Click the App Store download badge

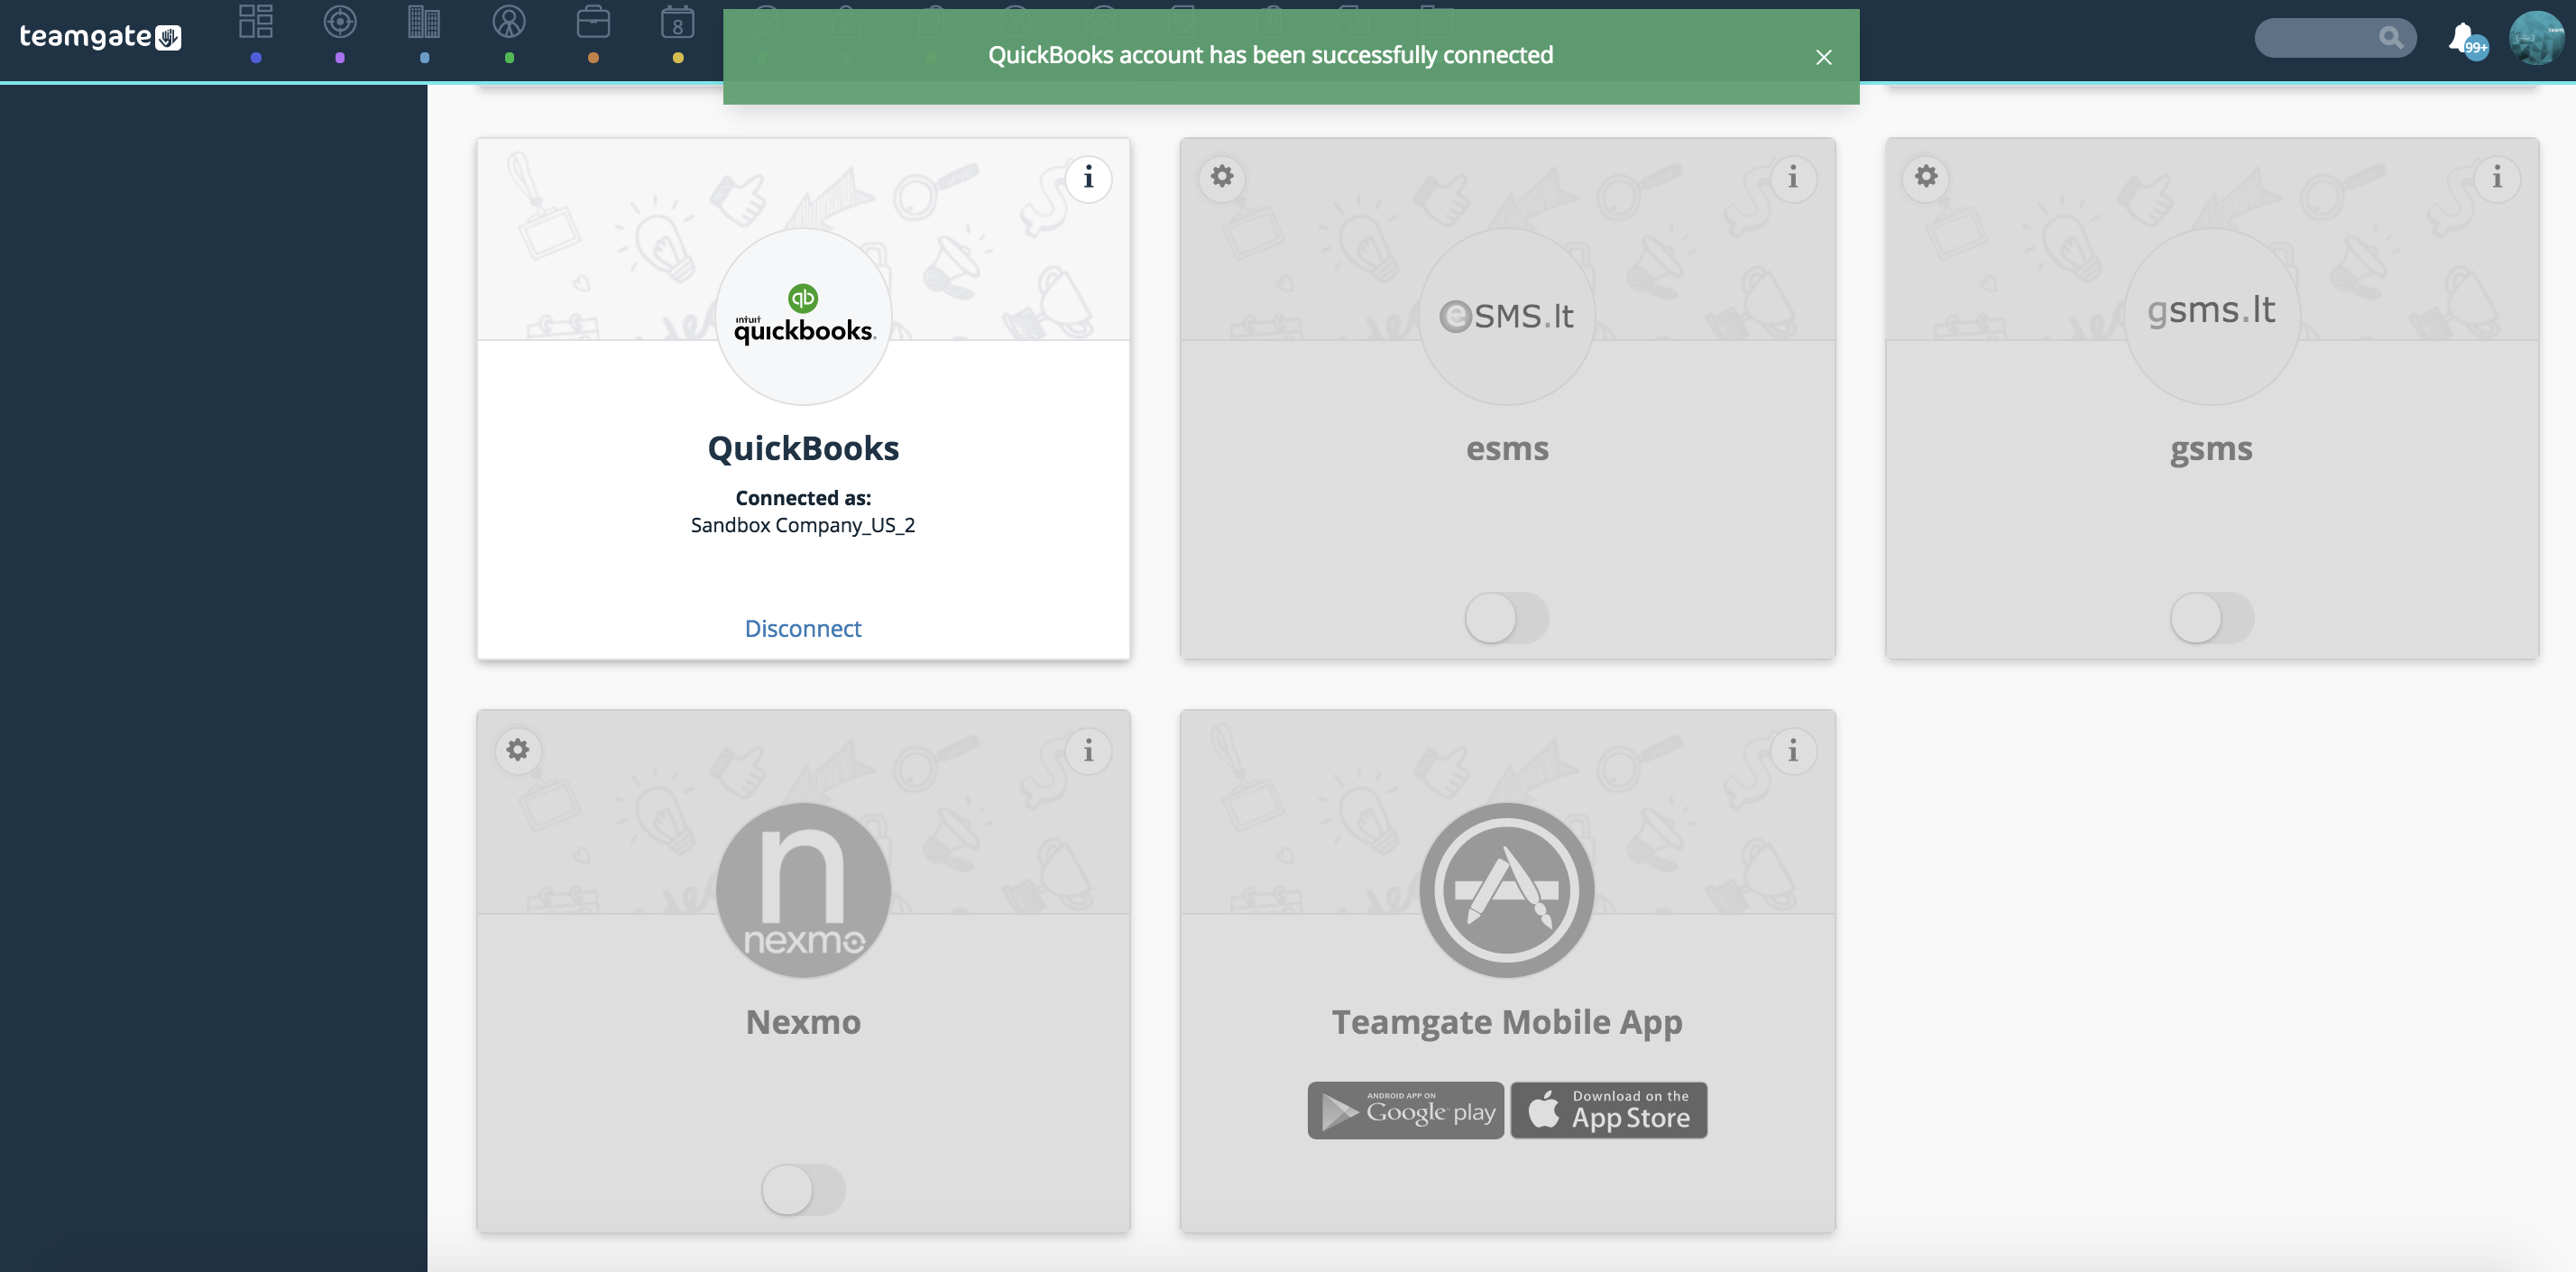(x=1608, y=1110)
